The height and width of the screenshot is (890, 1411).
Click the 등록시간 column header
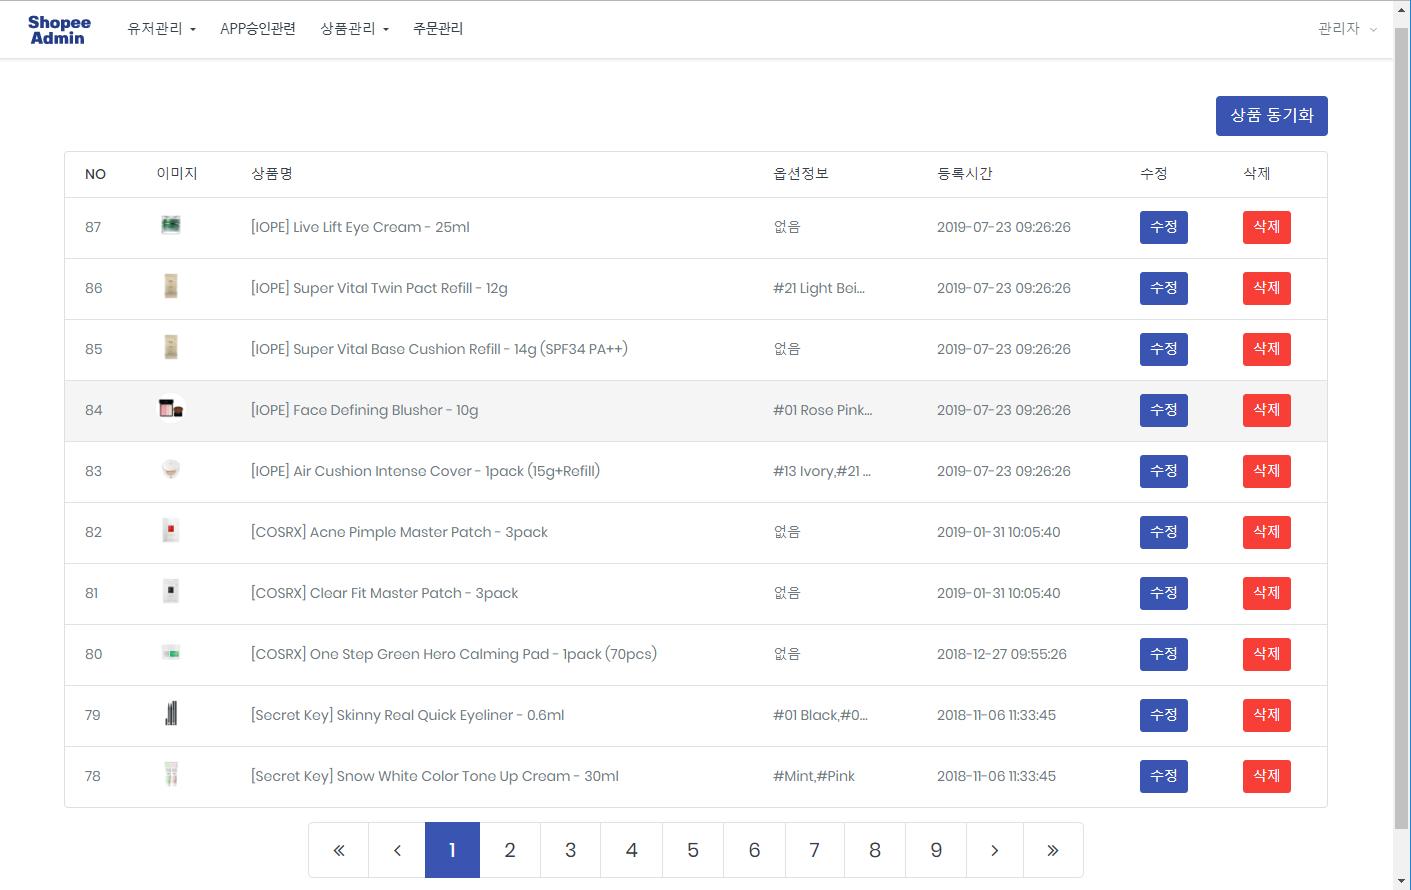pyautogui.click(x=965, y=174)
